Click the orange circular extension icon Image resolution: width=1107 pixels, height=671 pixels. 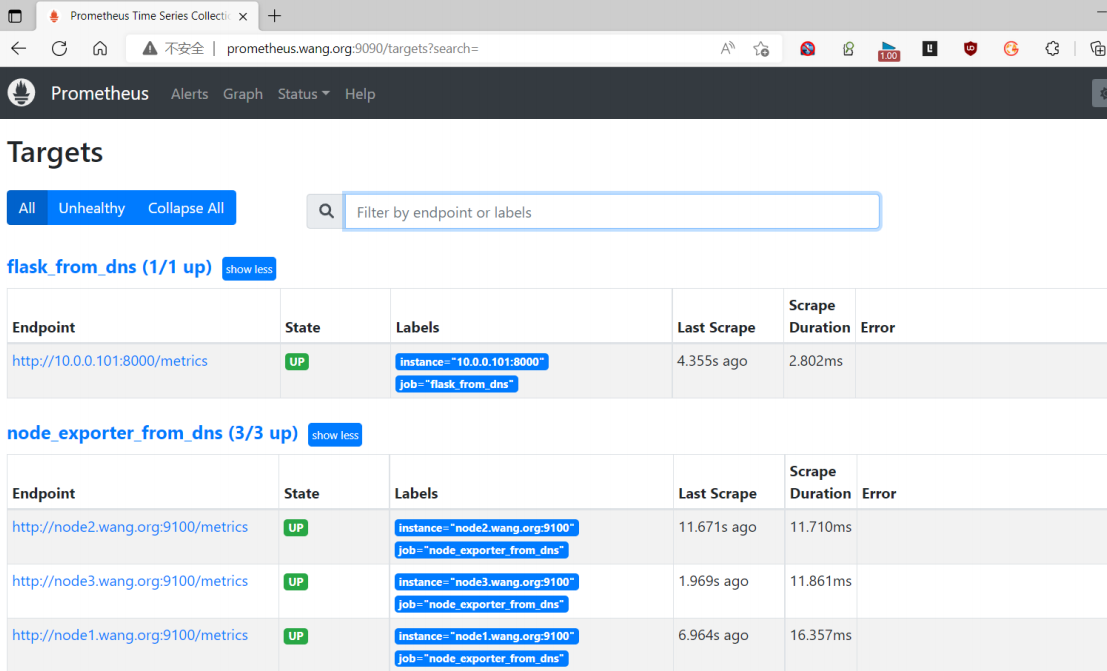tap(1011, 49)
